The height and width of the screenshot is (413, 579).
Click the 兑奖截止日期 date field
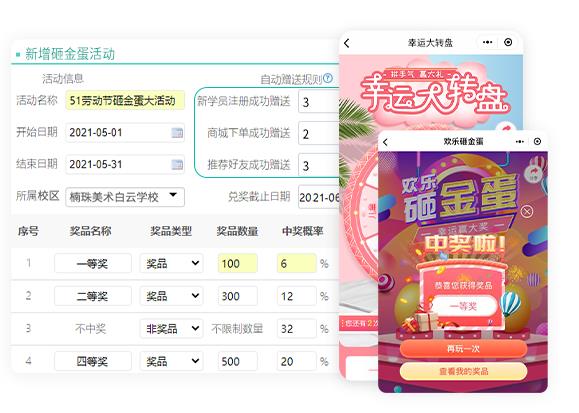(x=319, y=197)
